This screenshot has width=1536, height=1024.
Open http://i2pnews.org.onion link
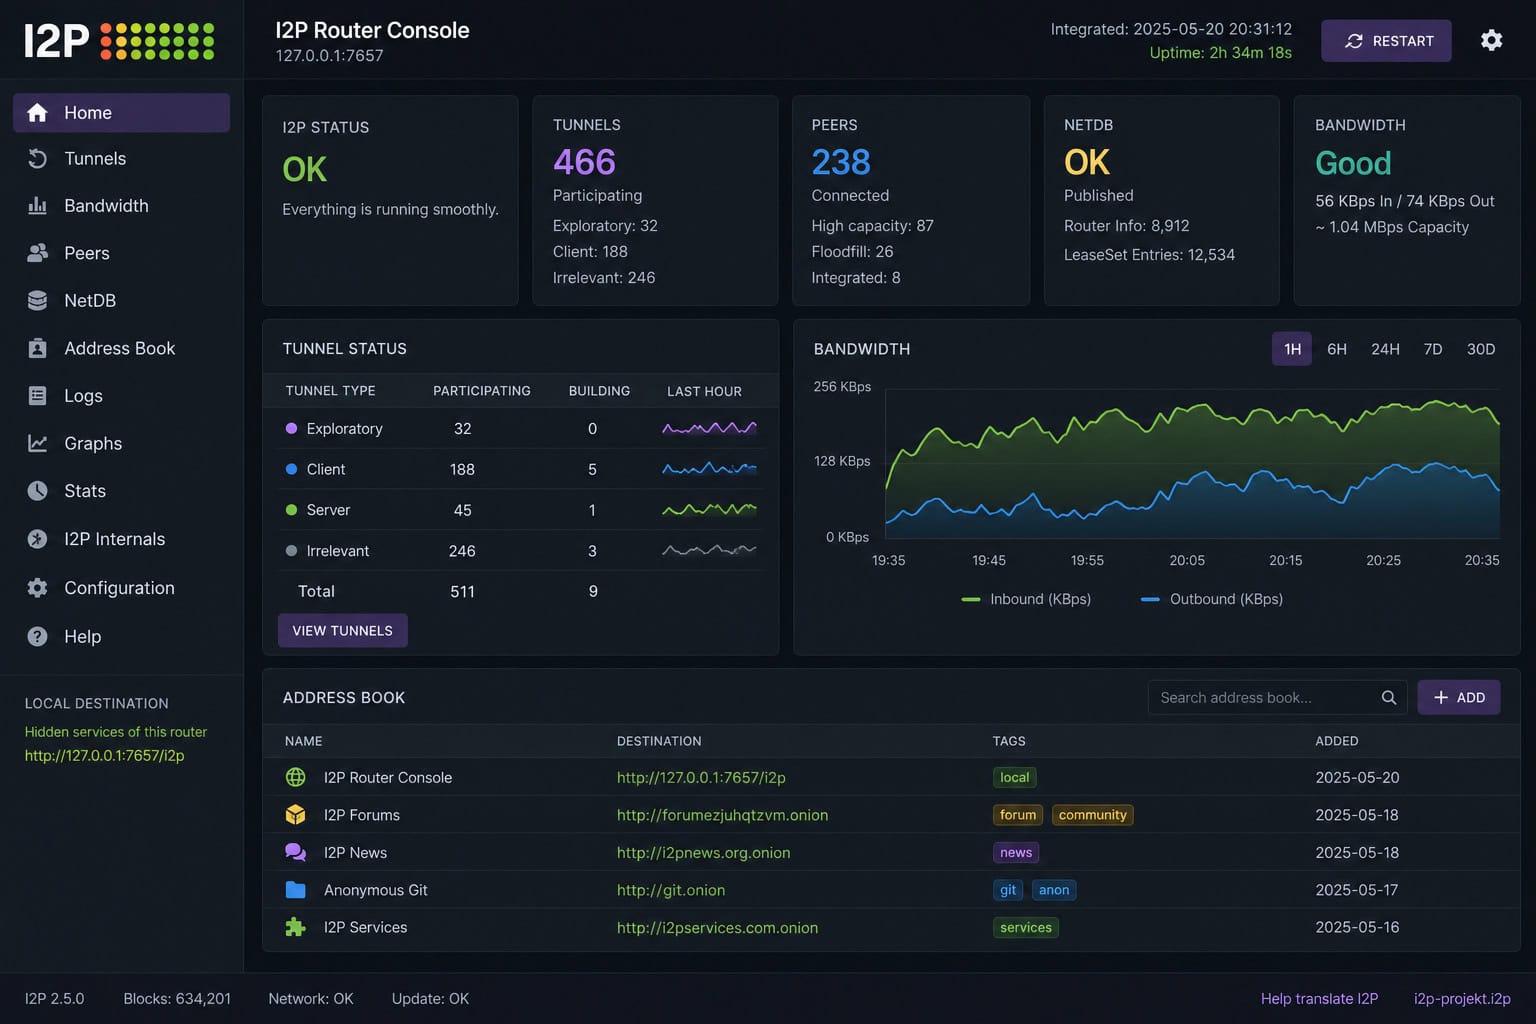(x=703, y=852)
